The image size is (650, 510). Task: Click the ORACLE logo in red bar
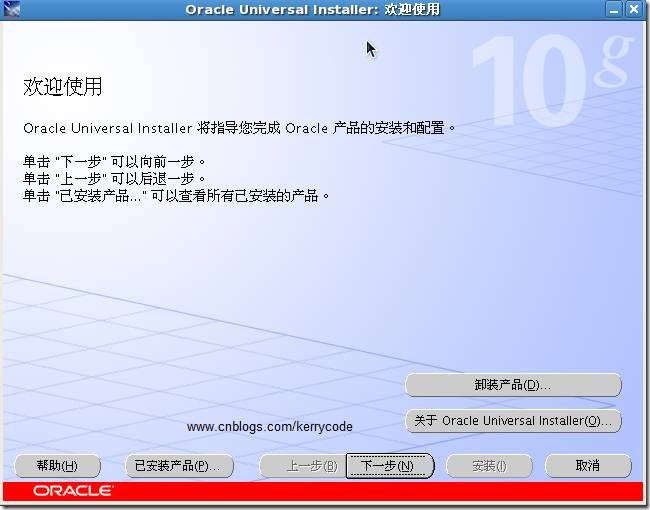coord(73,491)
